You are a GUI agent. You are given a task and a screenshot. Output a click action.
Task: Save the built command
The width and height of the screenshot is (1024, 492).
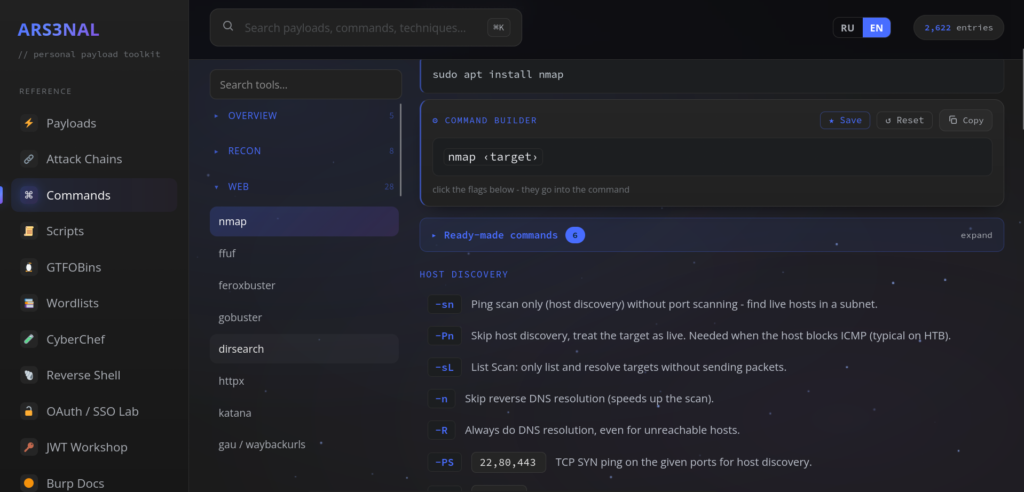(x=845, y=120)
